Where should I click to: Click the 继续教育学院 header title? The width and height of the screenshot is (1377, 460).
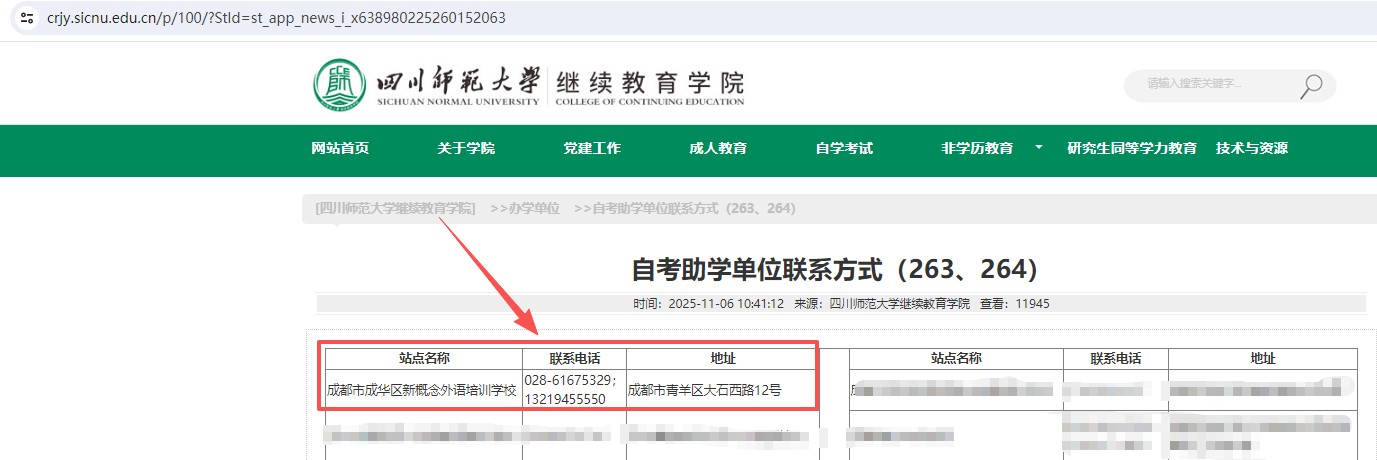click(650, 82)
